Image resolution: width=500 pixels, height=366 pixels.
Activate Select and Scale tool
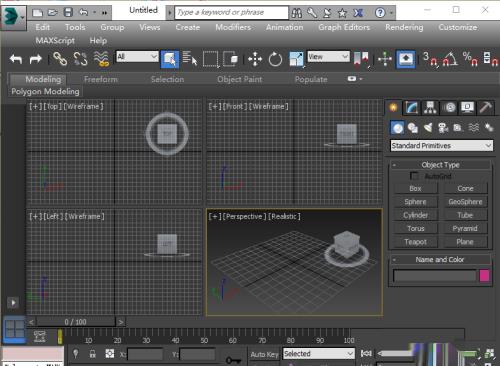(x=296, y=59)
